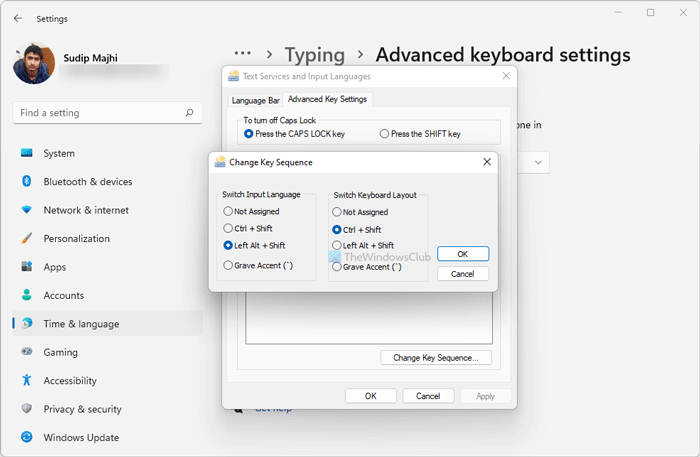Choose Ctrl + Shift for Switch Input Language
Screen dimensions: 700x457
click(x=229, y=229)
